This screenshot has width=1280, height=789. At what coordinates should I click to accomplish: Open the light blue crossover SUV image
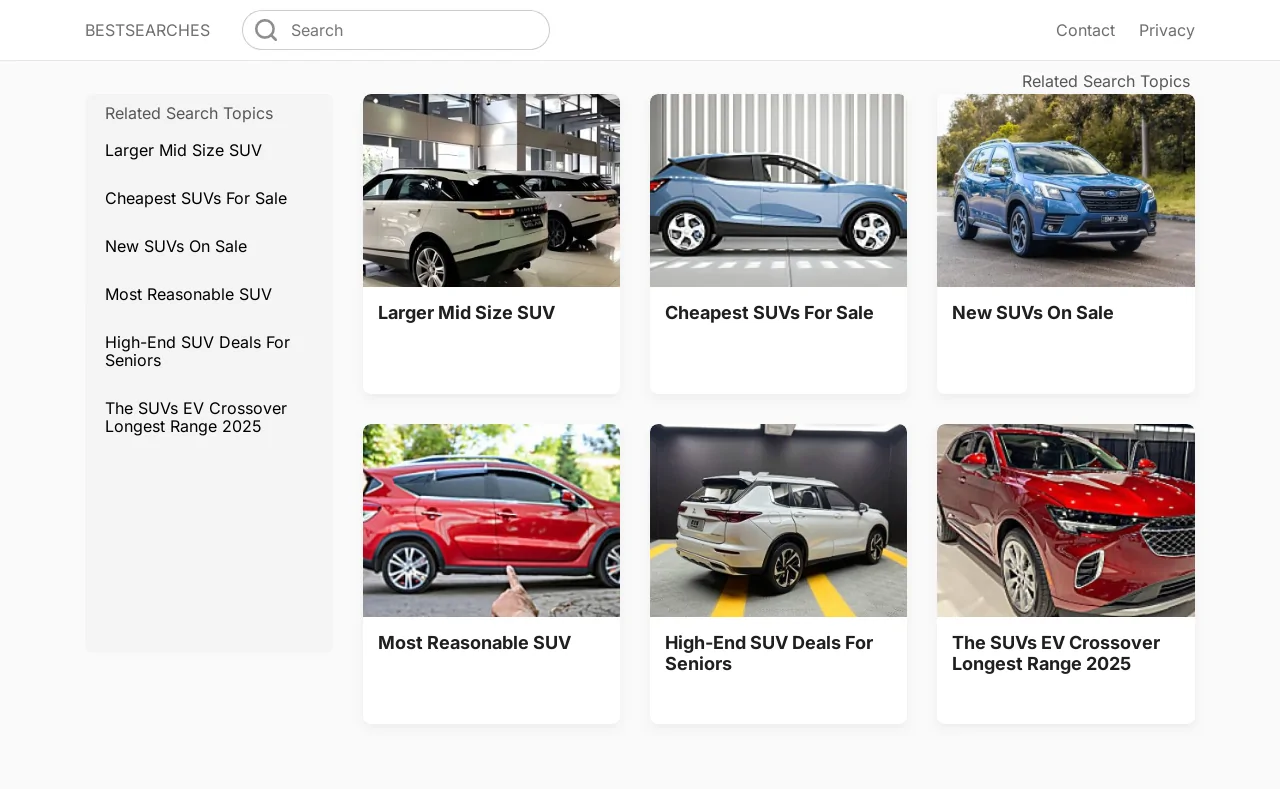tap(778, 190)
